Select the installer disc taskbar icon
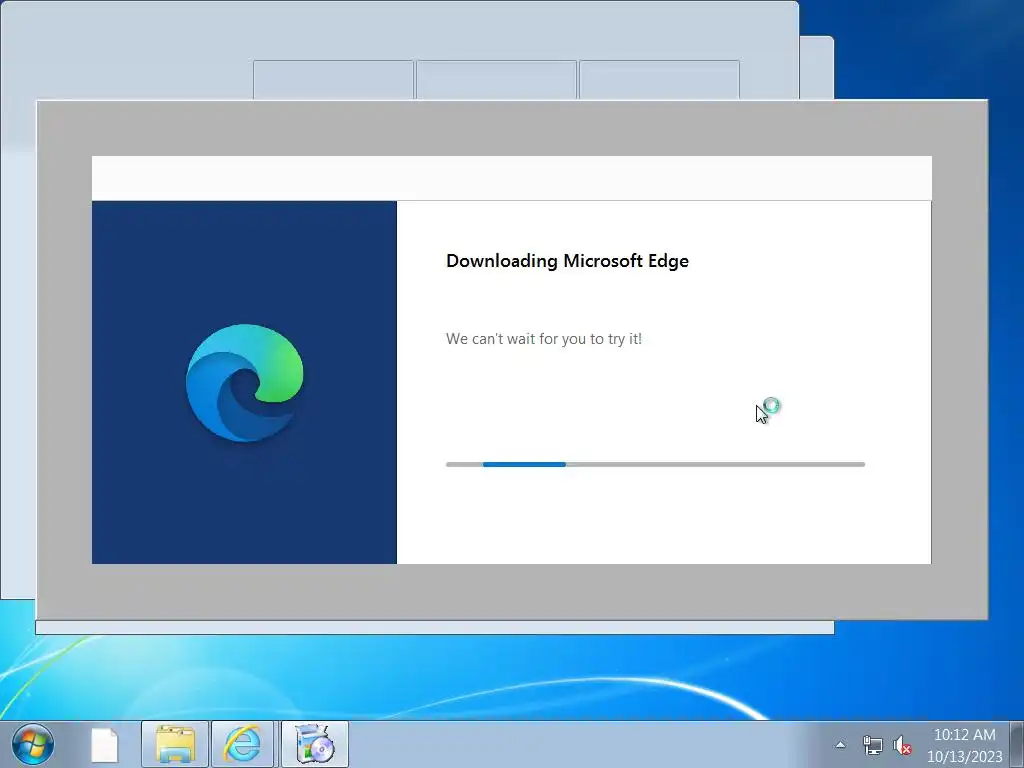The width and height of the screenshot is (1024, 768). tap(315, 744)
